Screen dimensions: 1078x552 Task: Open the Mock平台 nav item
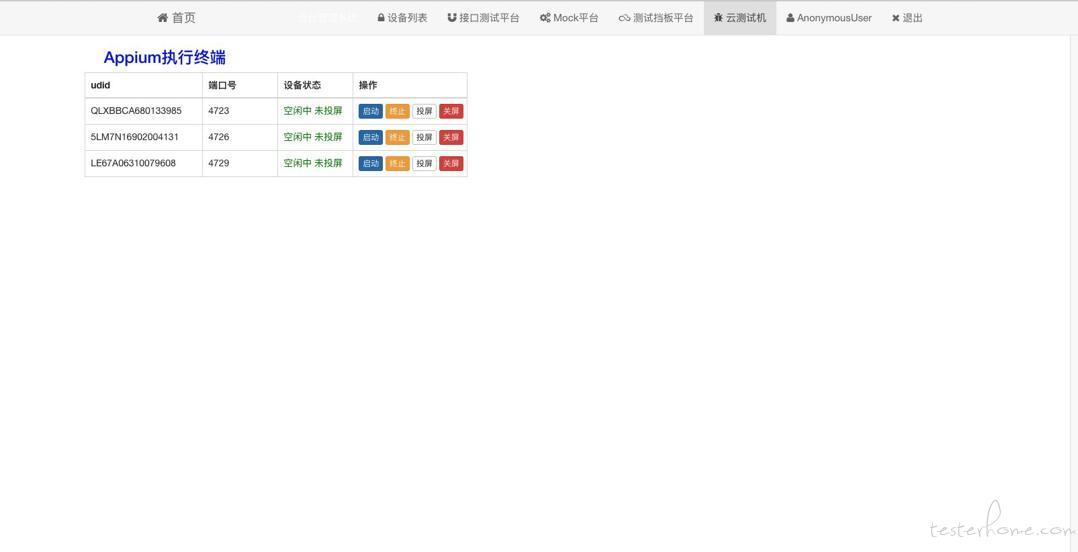[569, 18]
